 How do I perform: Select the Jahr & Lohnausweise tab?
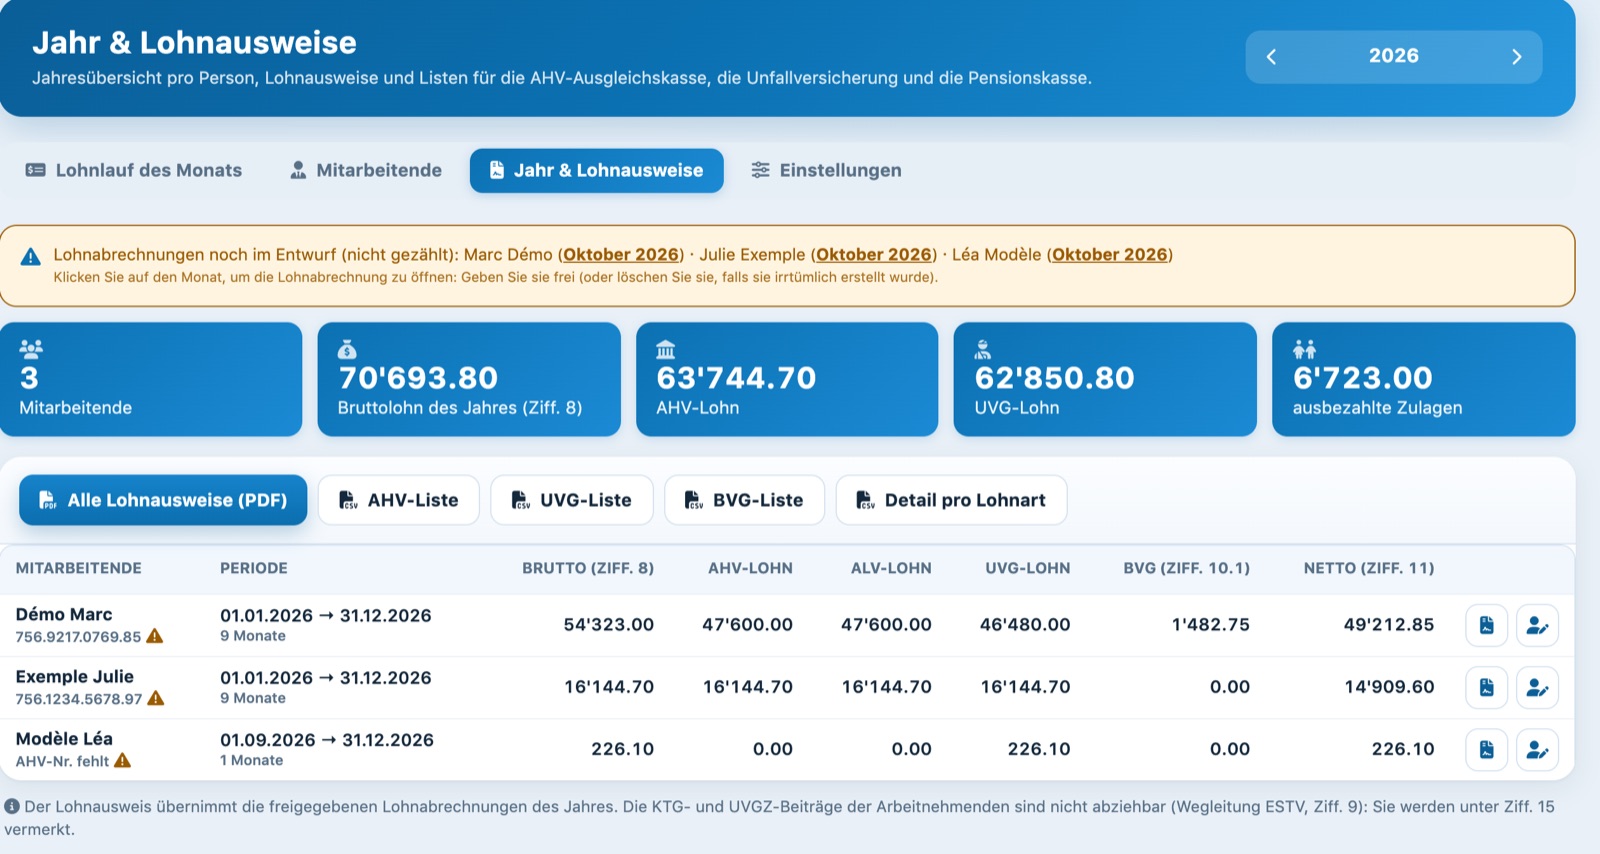597,170
